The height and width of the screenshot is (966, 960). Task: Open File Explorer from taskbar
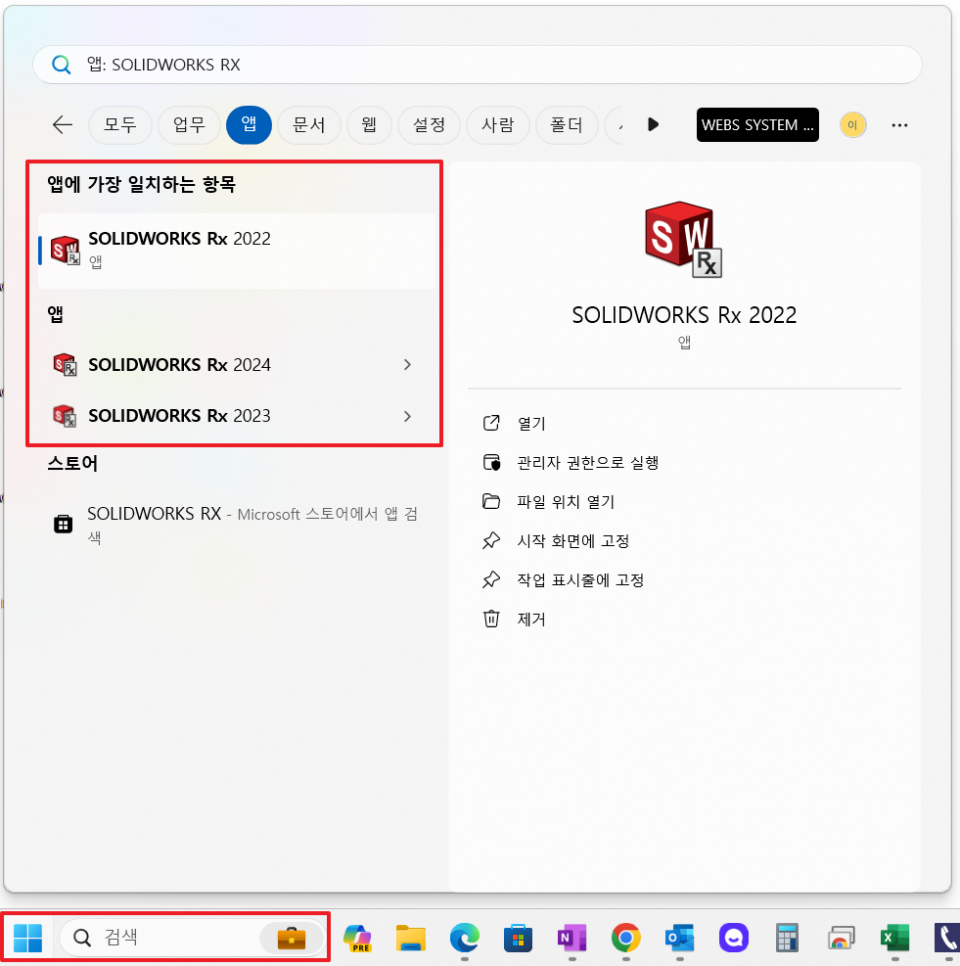[411, 938]
